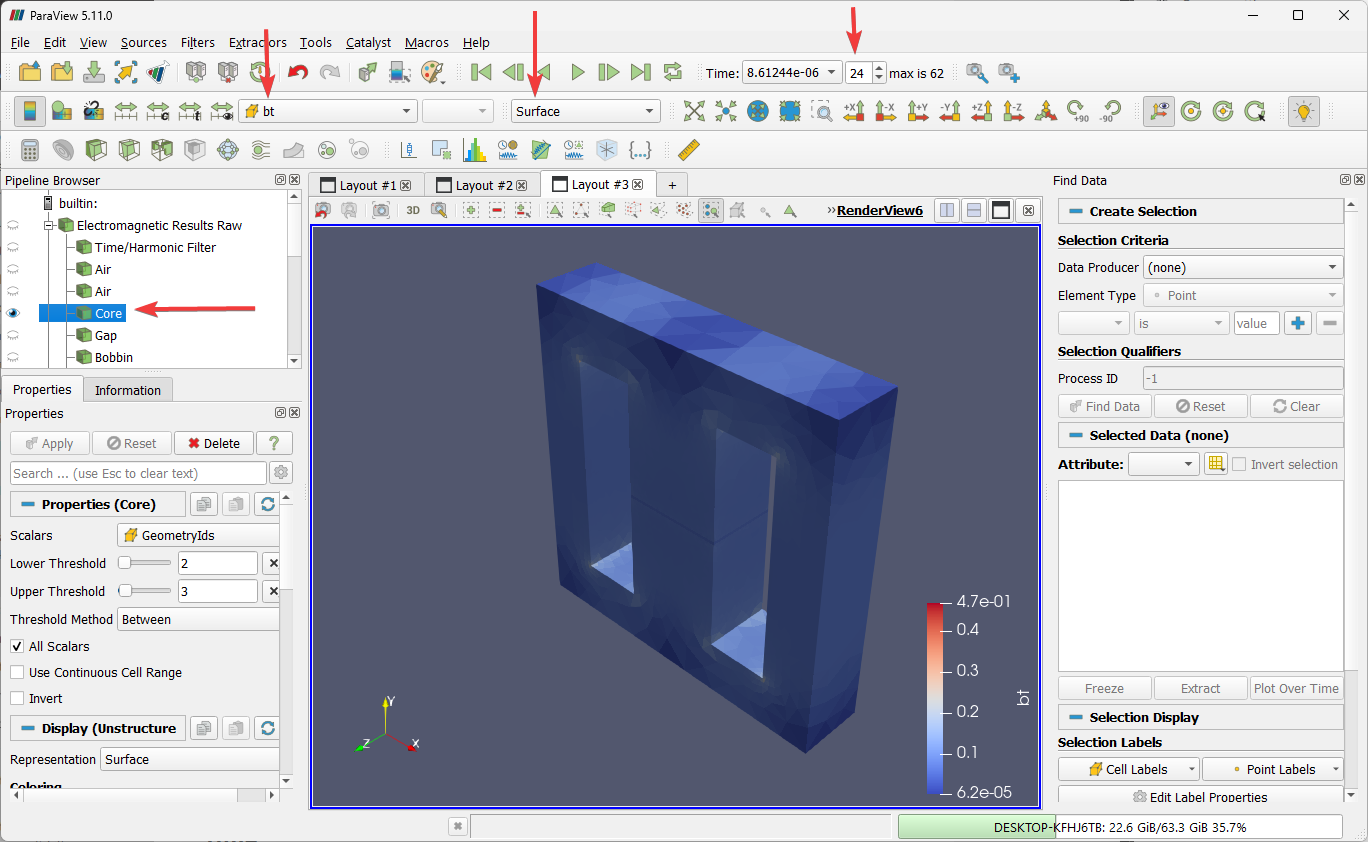Click the properties search field
Viewport: 1368px width, 842px height.
coord(138,473)
